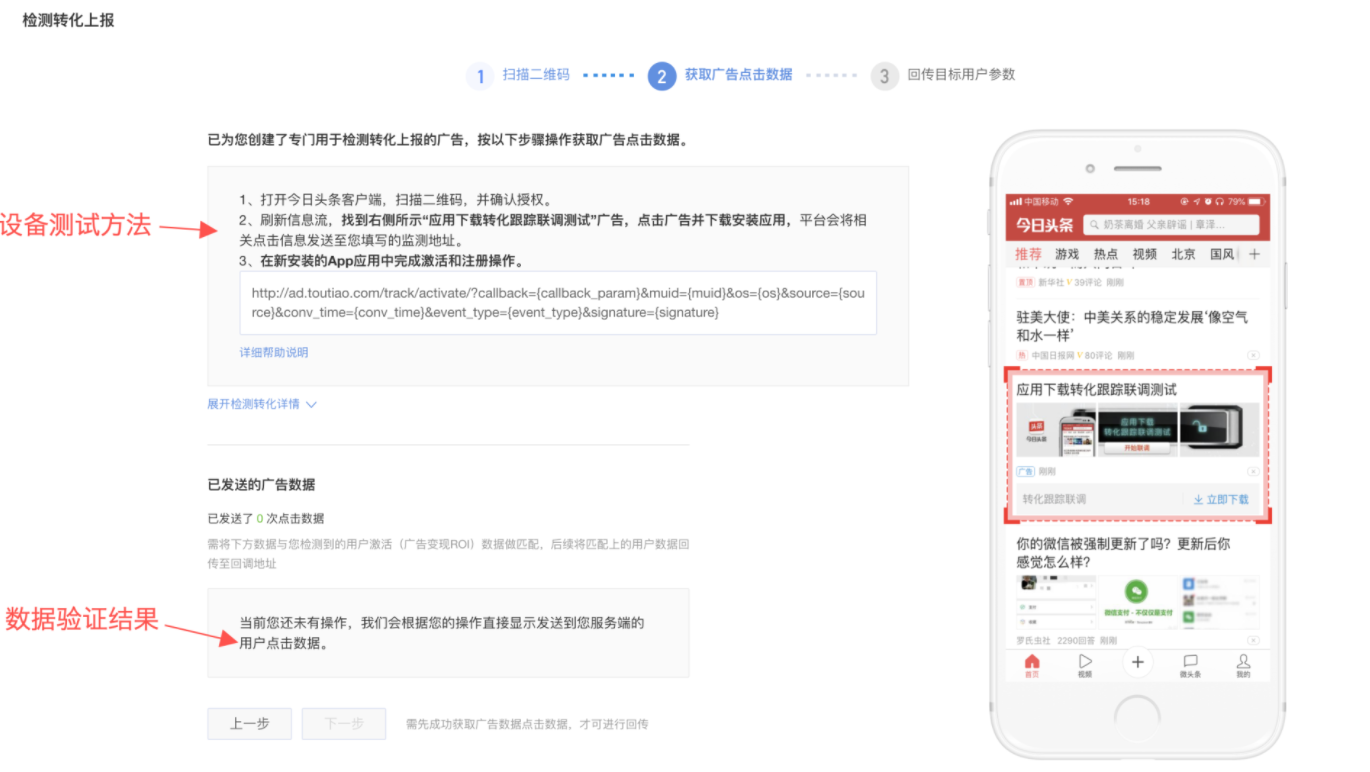1370x772 pixels.
Task: Tap 立即下载 in the test ad
Action: click(1221, 499)
